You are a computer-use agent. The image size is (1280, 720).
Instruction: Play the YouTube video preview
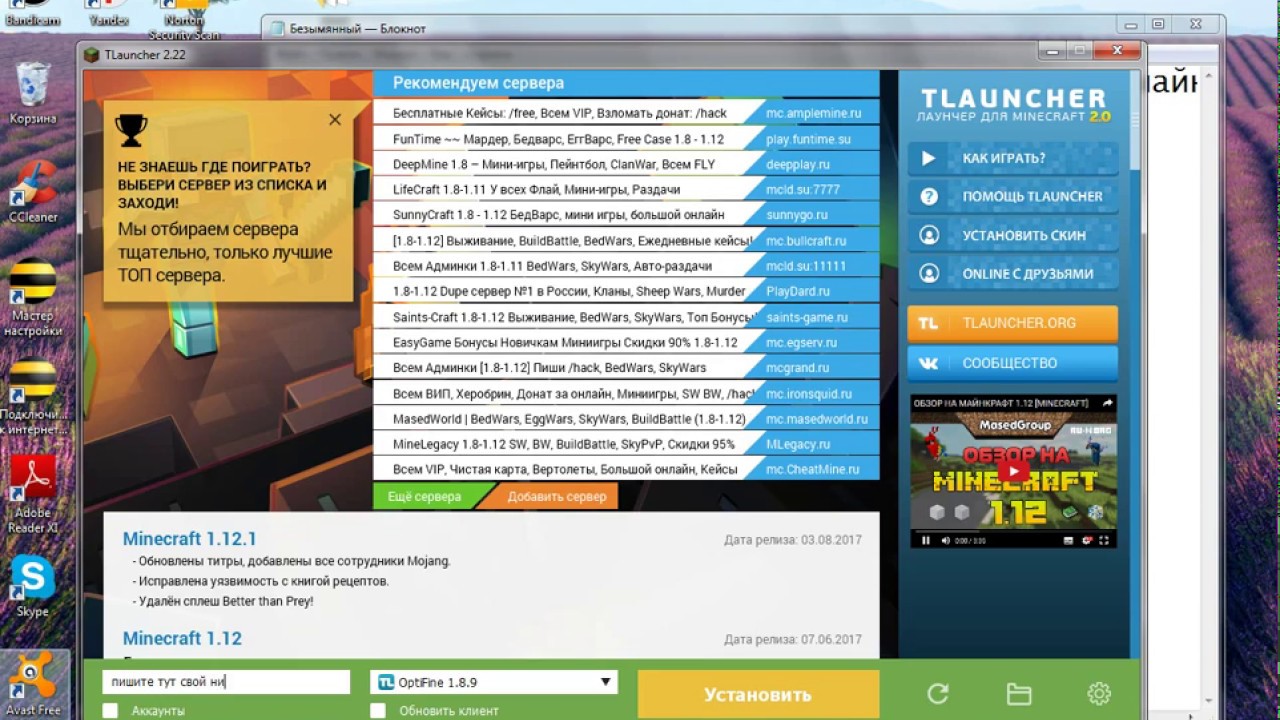1013,470
